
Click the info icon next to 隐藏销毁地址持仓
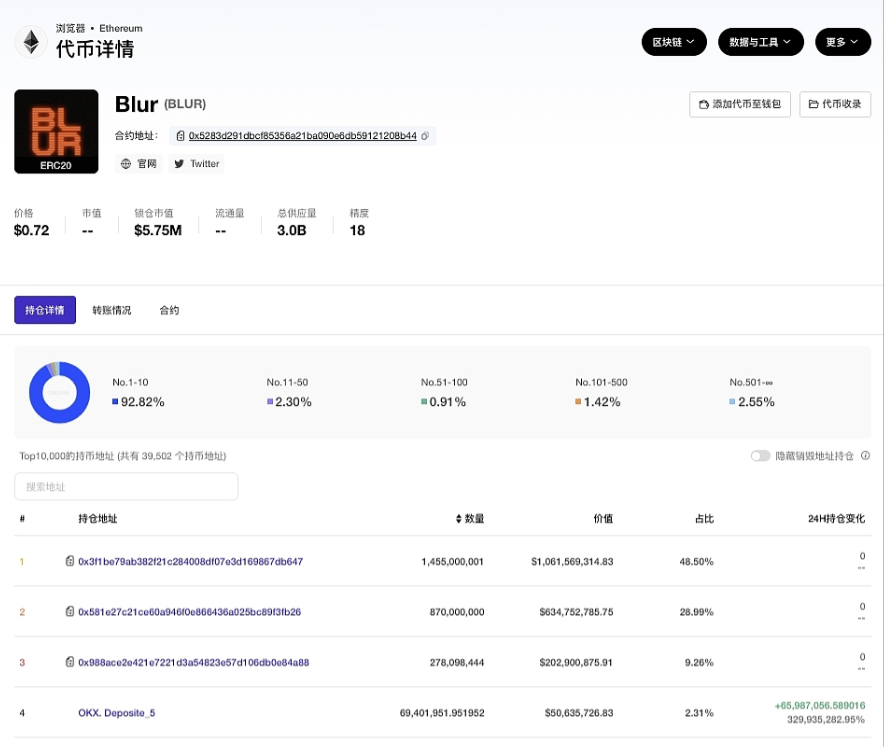tap(866, 455)
